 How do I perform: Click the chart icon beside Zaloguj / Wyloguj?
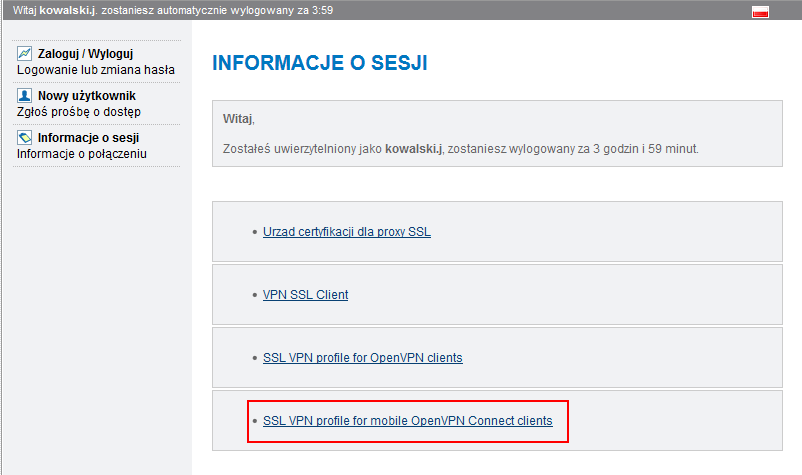[24, 53]
